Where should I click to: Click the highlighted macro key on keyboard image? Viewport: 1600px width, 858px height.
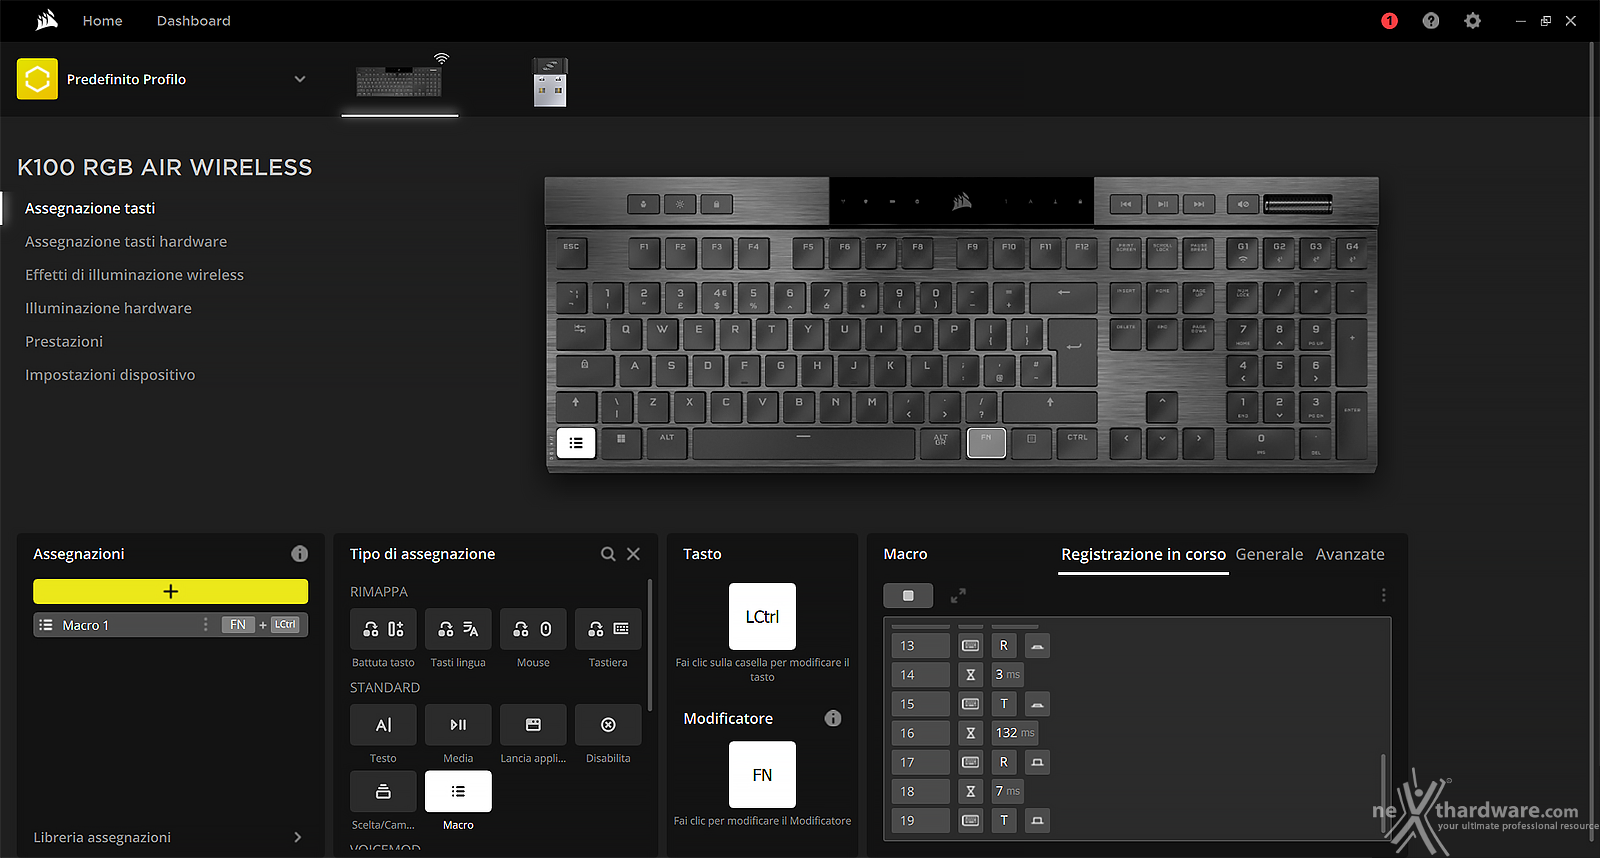[576, 443]
